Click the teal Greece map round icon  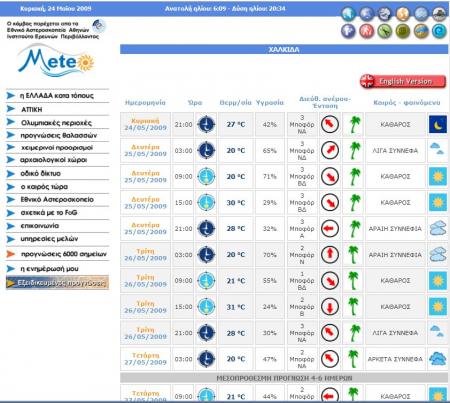pyautogui.click(x=348, y=14)
